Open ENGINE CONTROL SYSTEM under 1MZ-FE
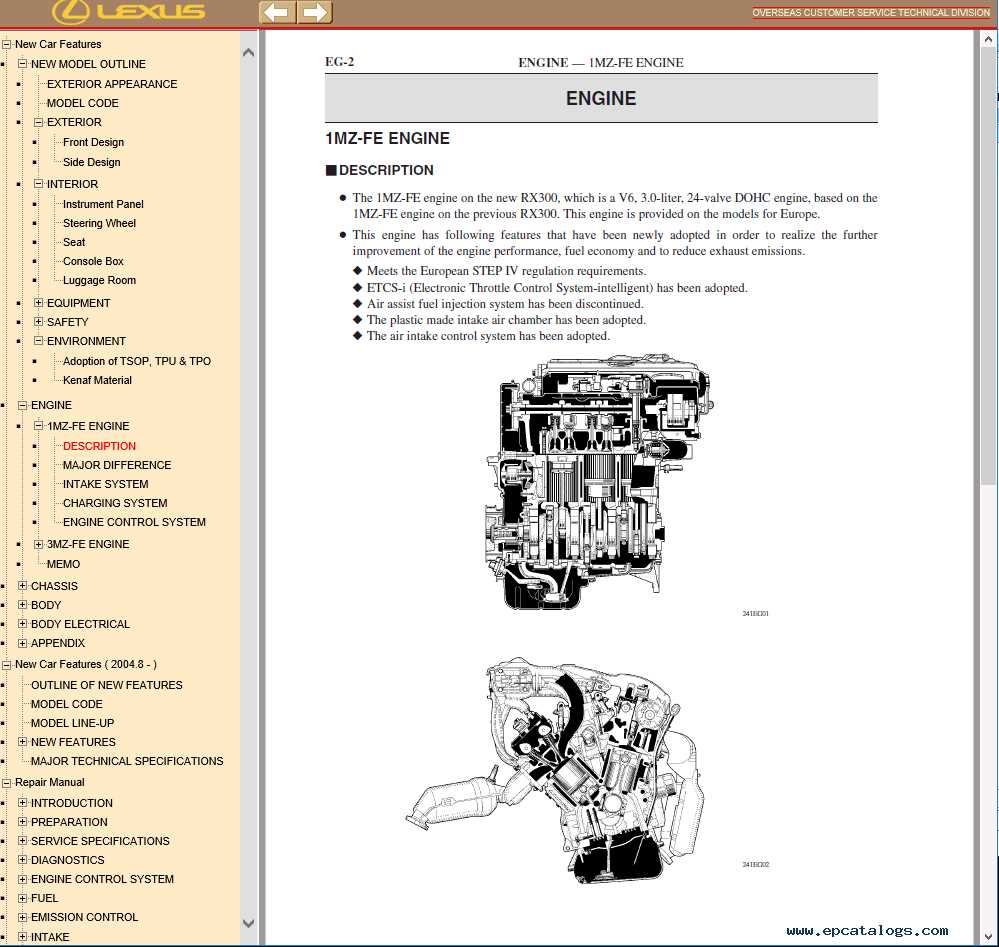 pyautogui.click(x=134, y=523)
